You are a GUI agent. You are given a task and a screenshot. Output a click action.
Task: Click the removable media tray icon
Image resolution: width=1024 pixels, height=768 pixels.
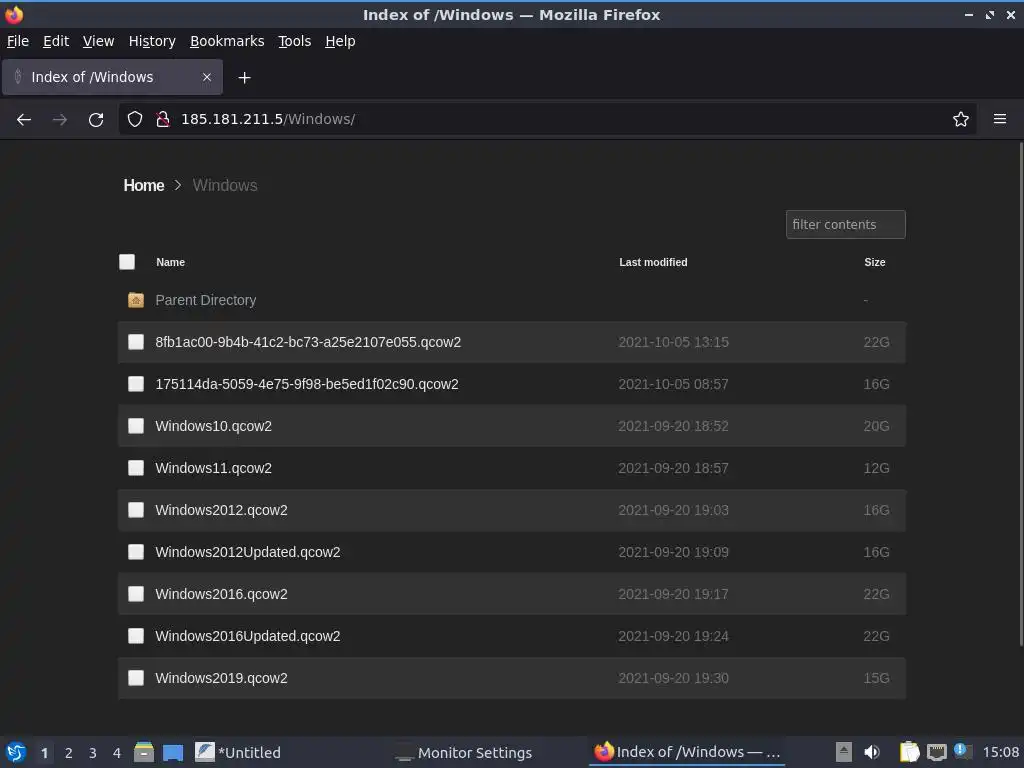click(844, 752)
